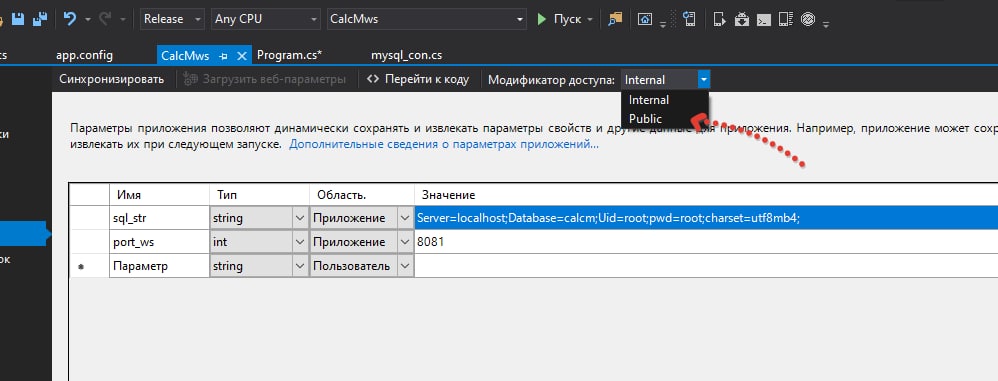The width and height of the screenshot is (998, 381).
Task: Click the 8081 value cell
Action: coord(706,242)
